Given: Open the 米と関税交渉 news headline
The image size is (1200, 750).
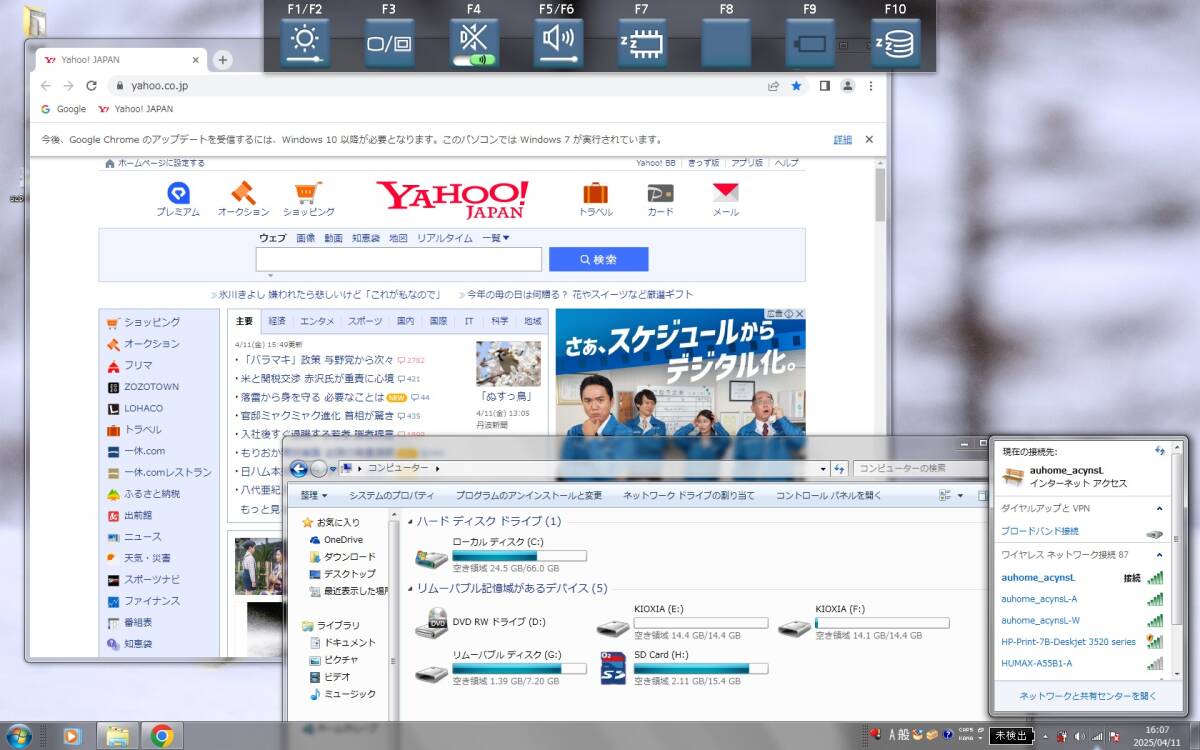Looking at the screenshot, I should pyautogui.click(x=317, y=379).
